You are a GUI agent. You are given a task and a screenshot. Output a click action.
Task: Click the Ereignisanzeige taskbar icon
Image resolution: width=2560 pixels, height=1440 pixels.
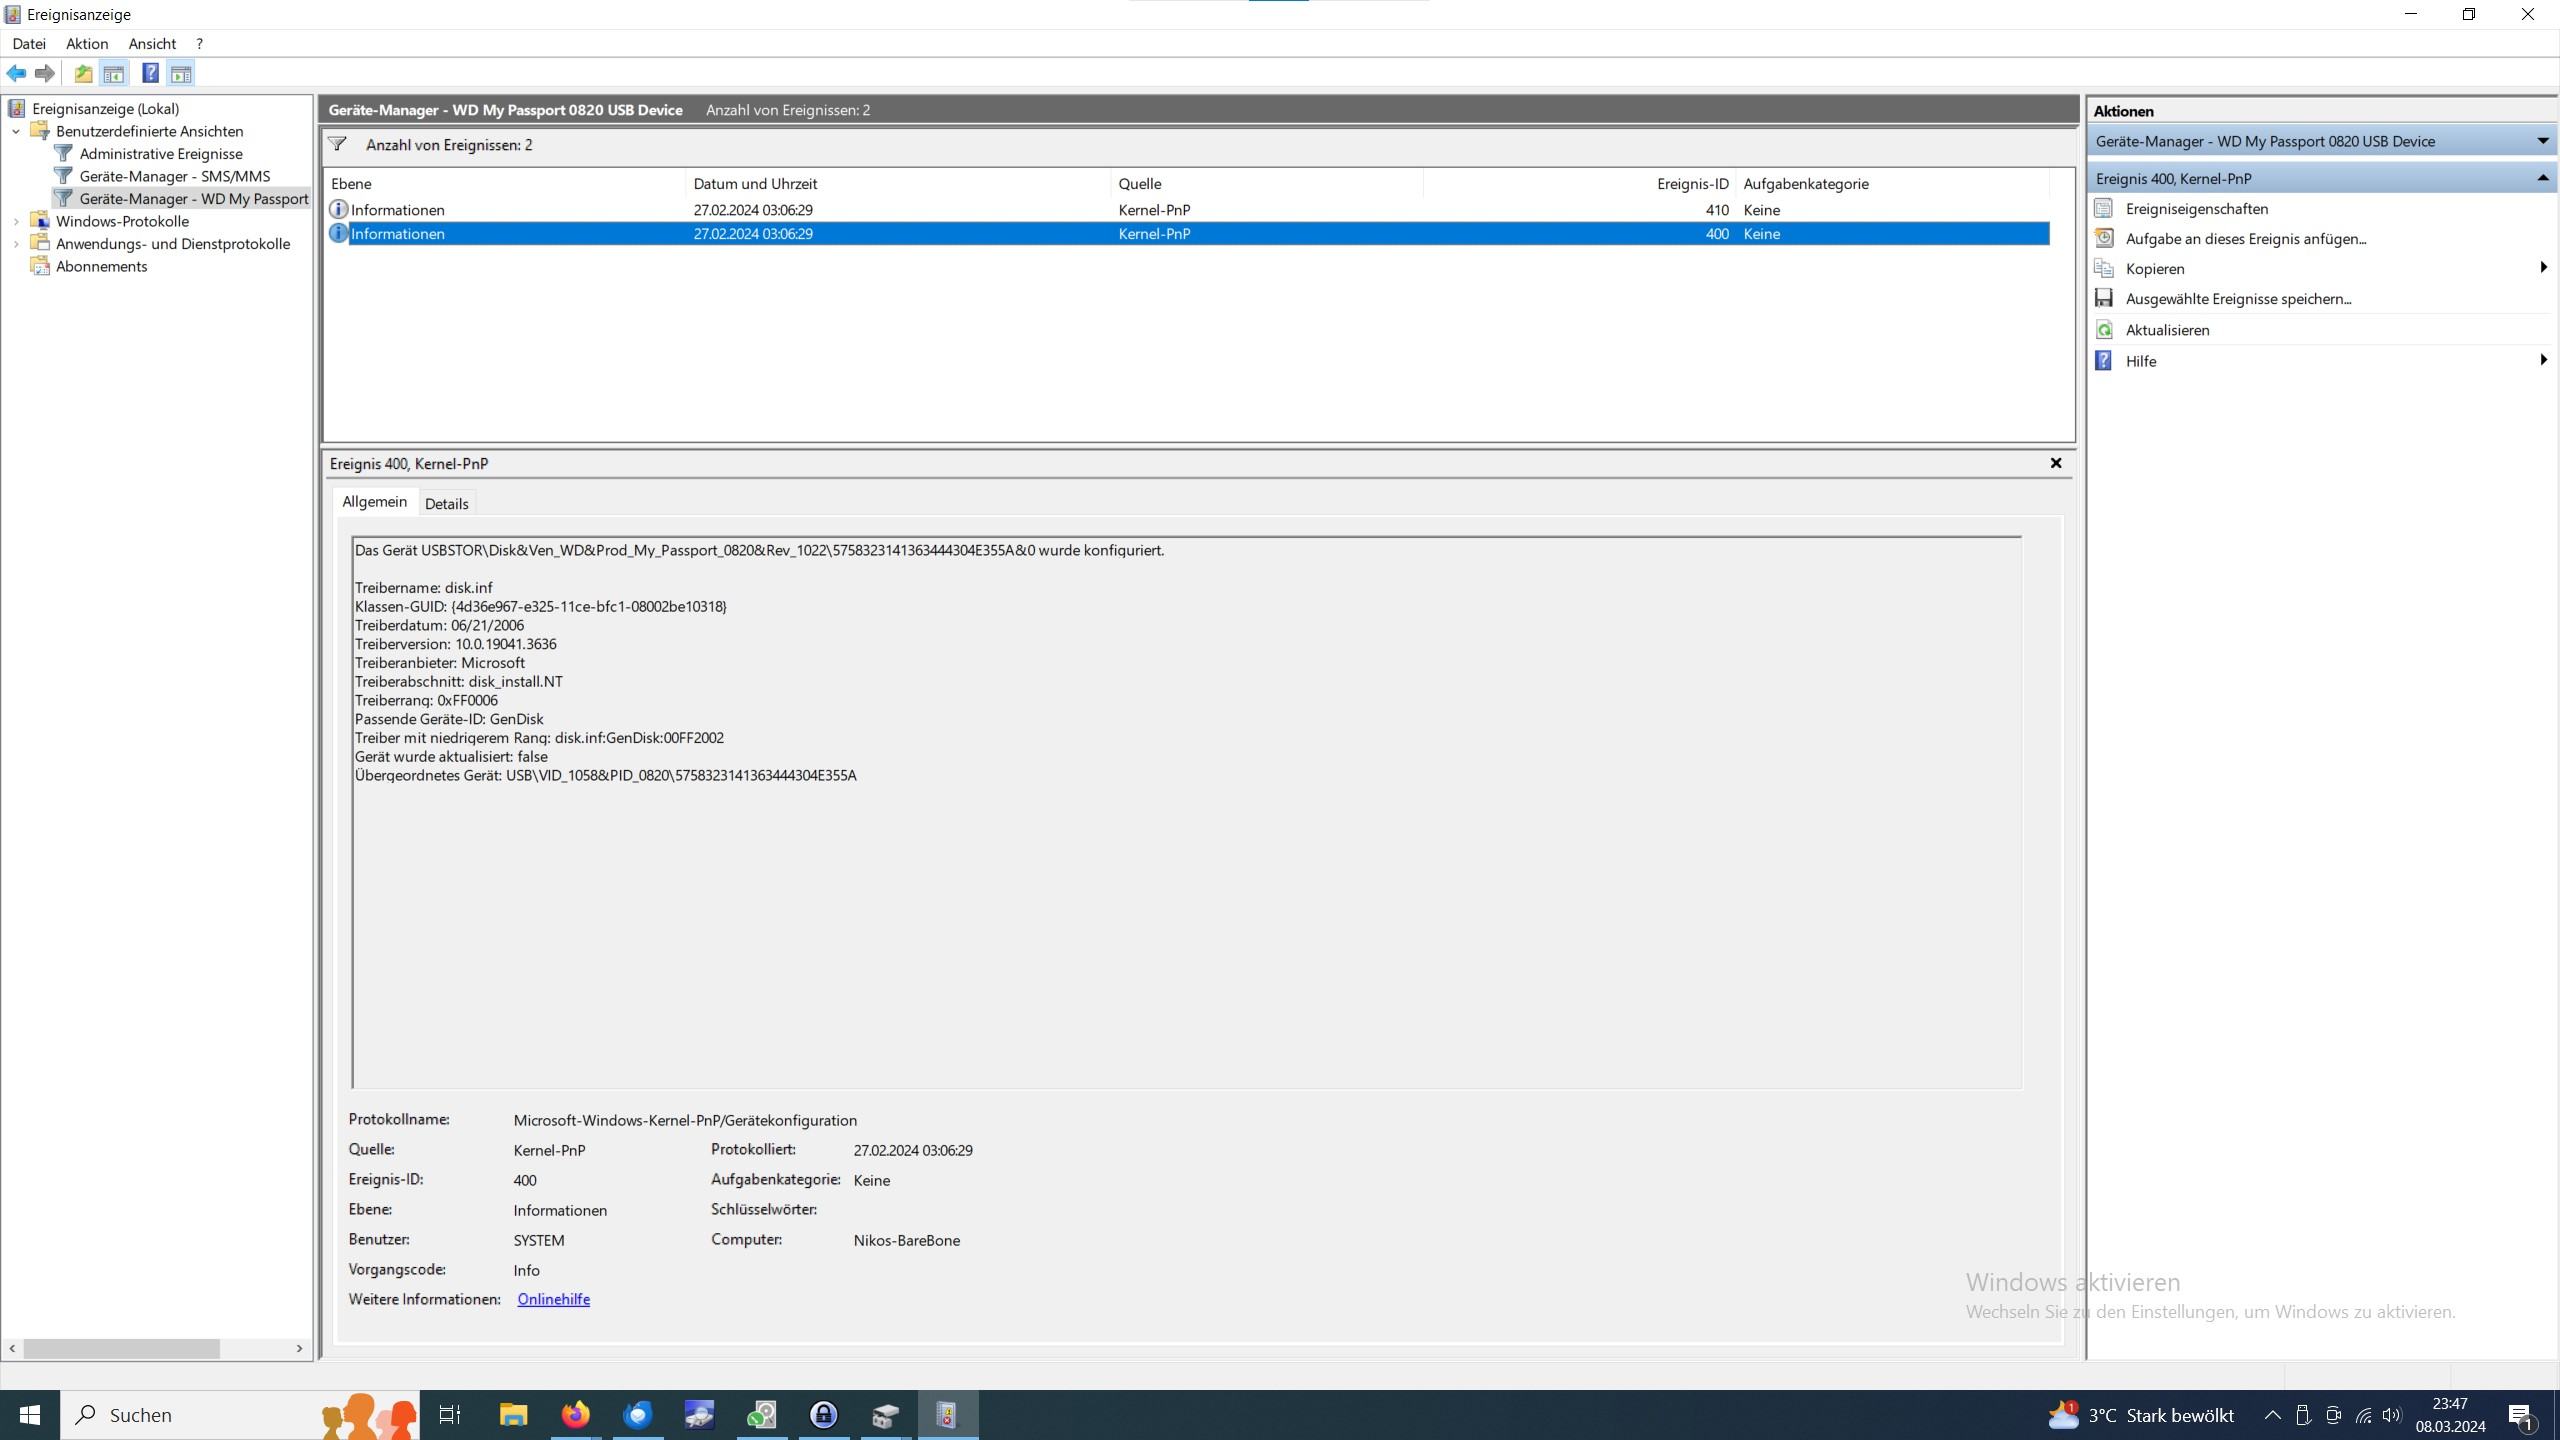click(x=947, y=1415)
